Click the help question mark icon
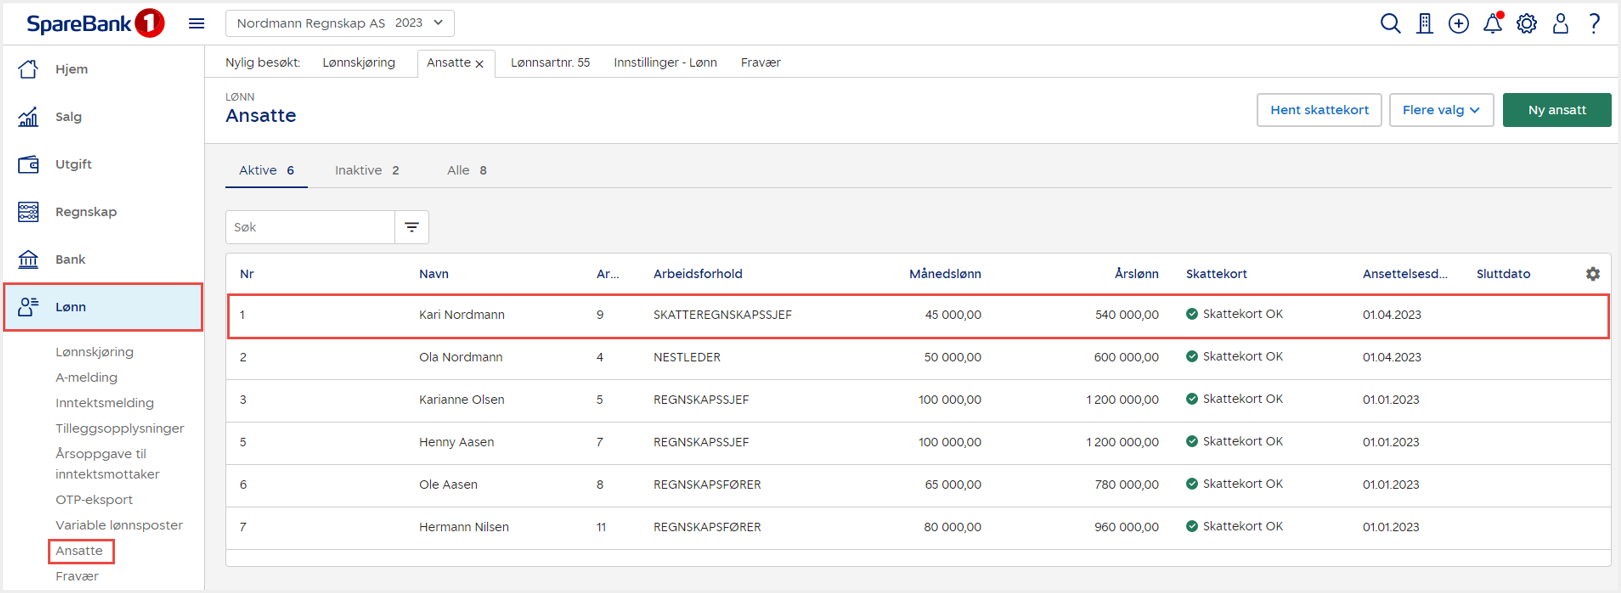Viewport: 1621px width, 593px height. coord(1594,23)
